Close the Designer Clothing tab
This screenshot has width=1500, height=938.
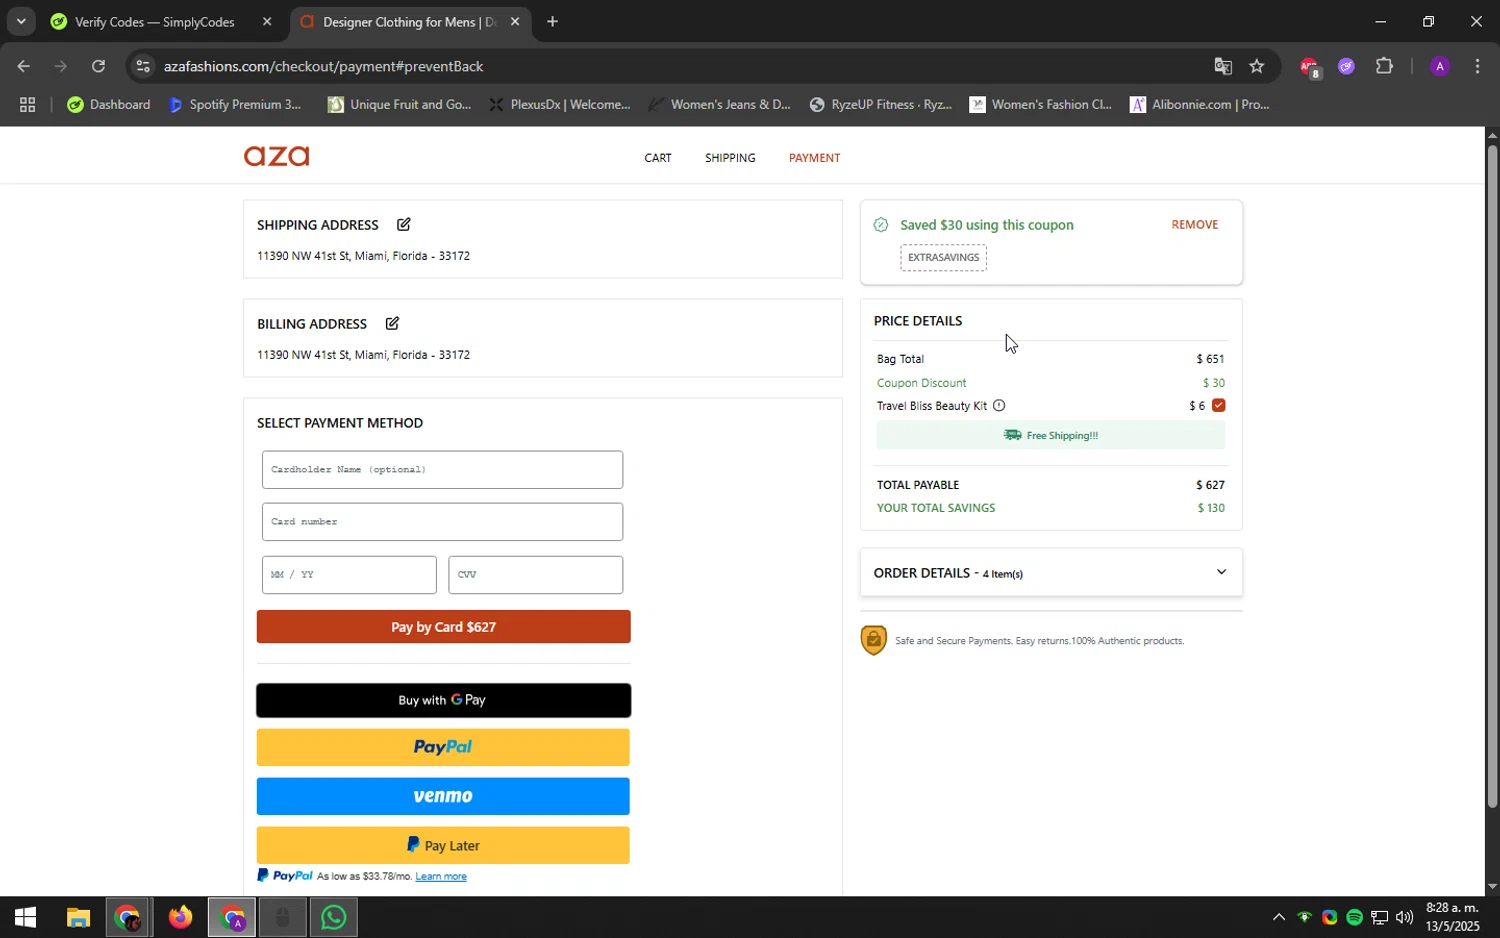pyautogui.click(x=515, y=21)
